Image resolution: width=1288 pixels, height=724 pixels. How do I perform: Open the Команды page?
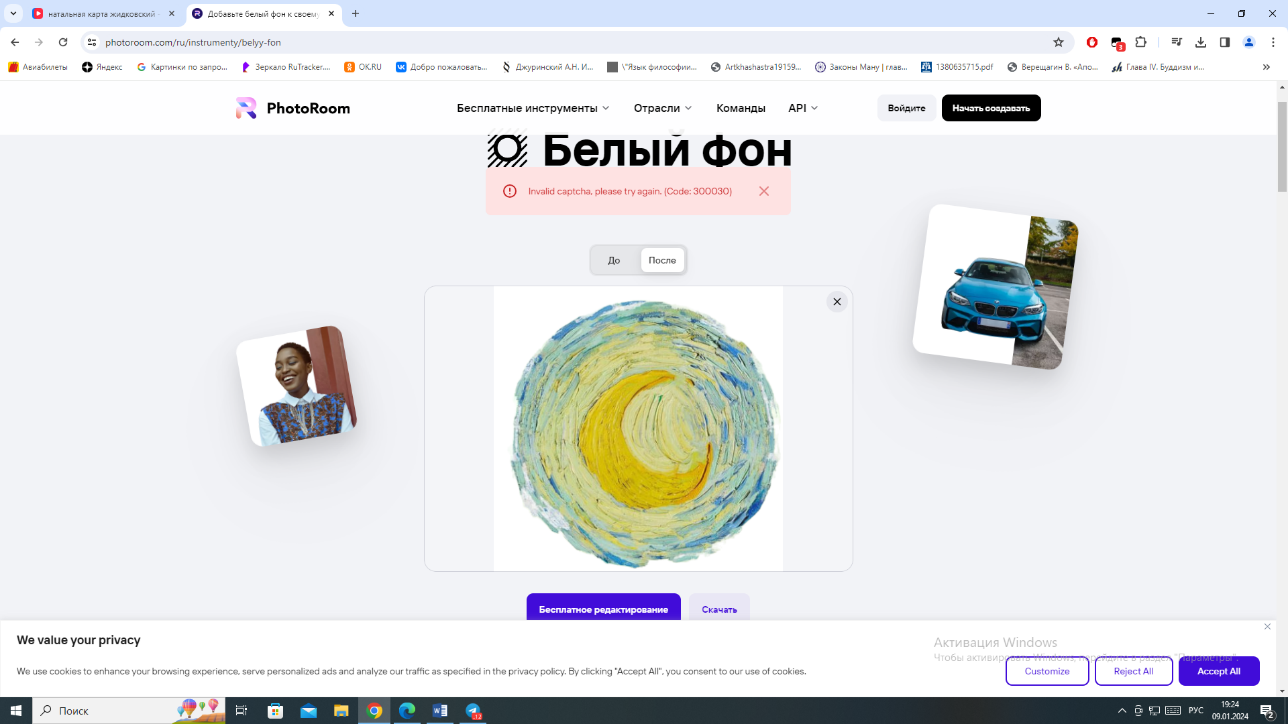(x=741, y=108)
